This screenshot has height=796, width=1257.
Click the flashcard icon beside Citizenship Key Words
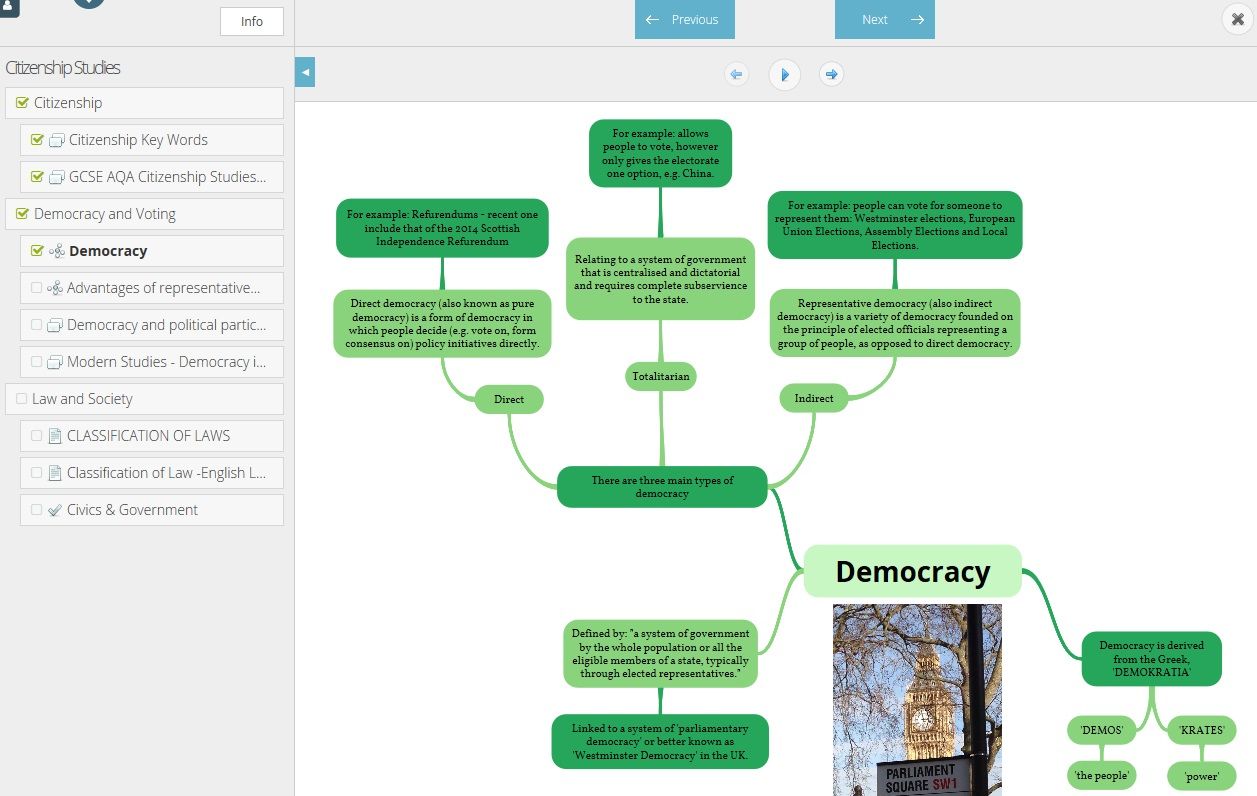(57, 140)
